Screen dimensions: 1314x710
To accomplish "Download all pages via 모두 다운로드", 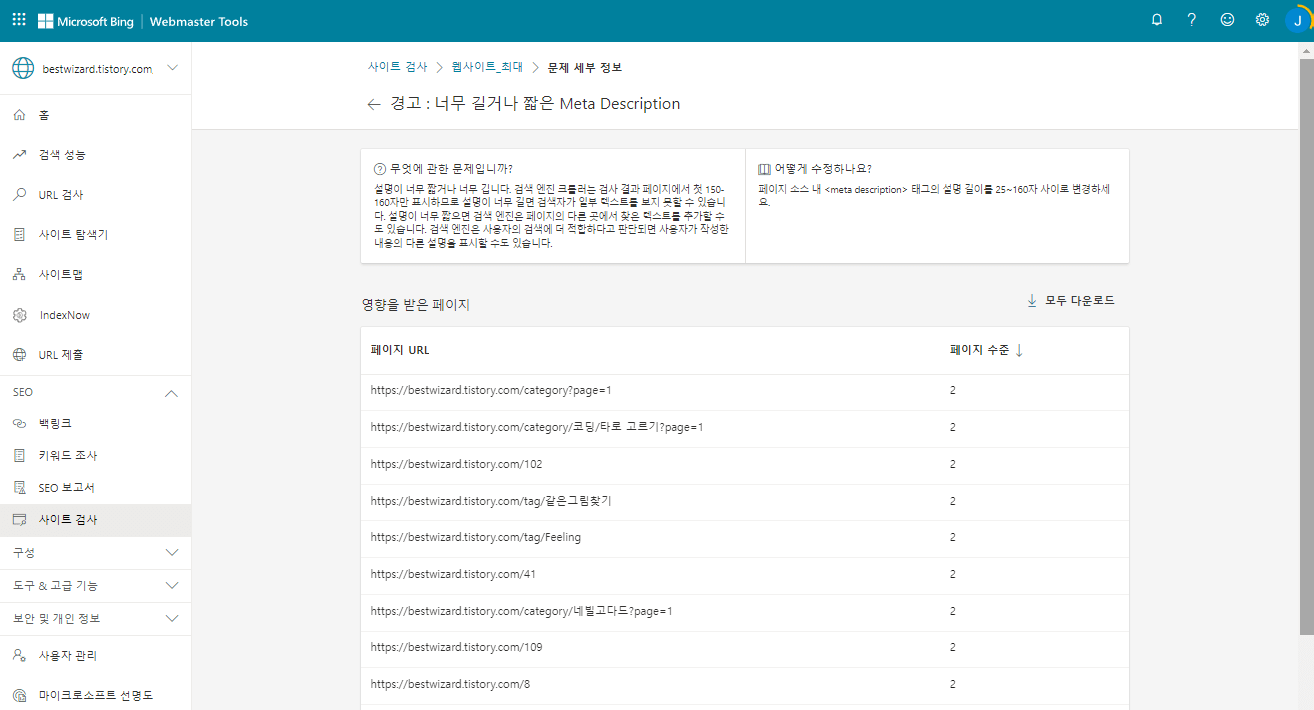I will click(1071, 299).
